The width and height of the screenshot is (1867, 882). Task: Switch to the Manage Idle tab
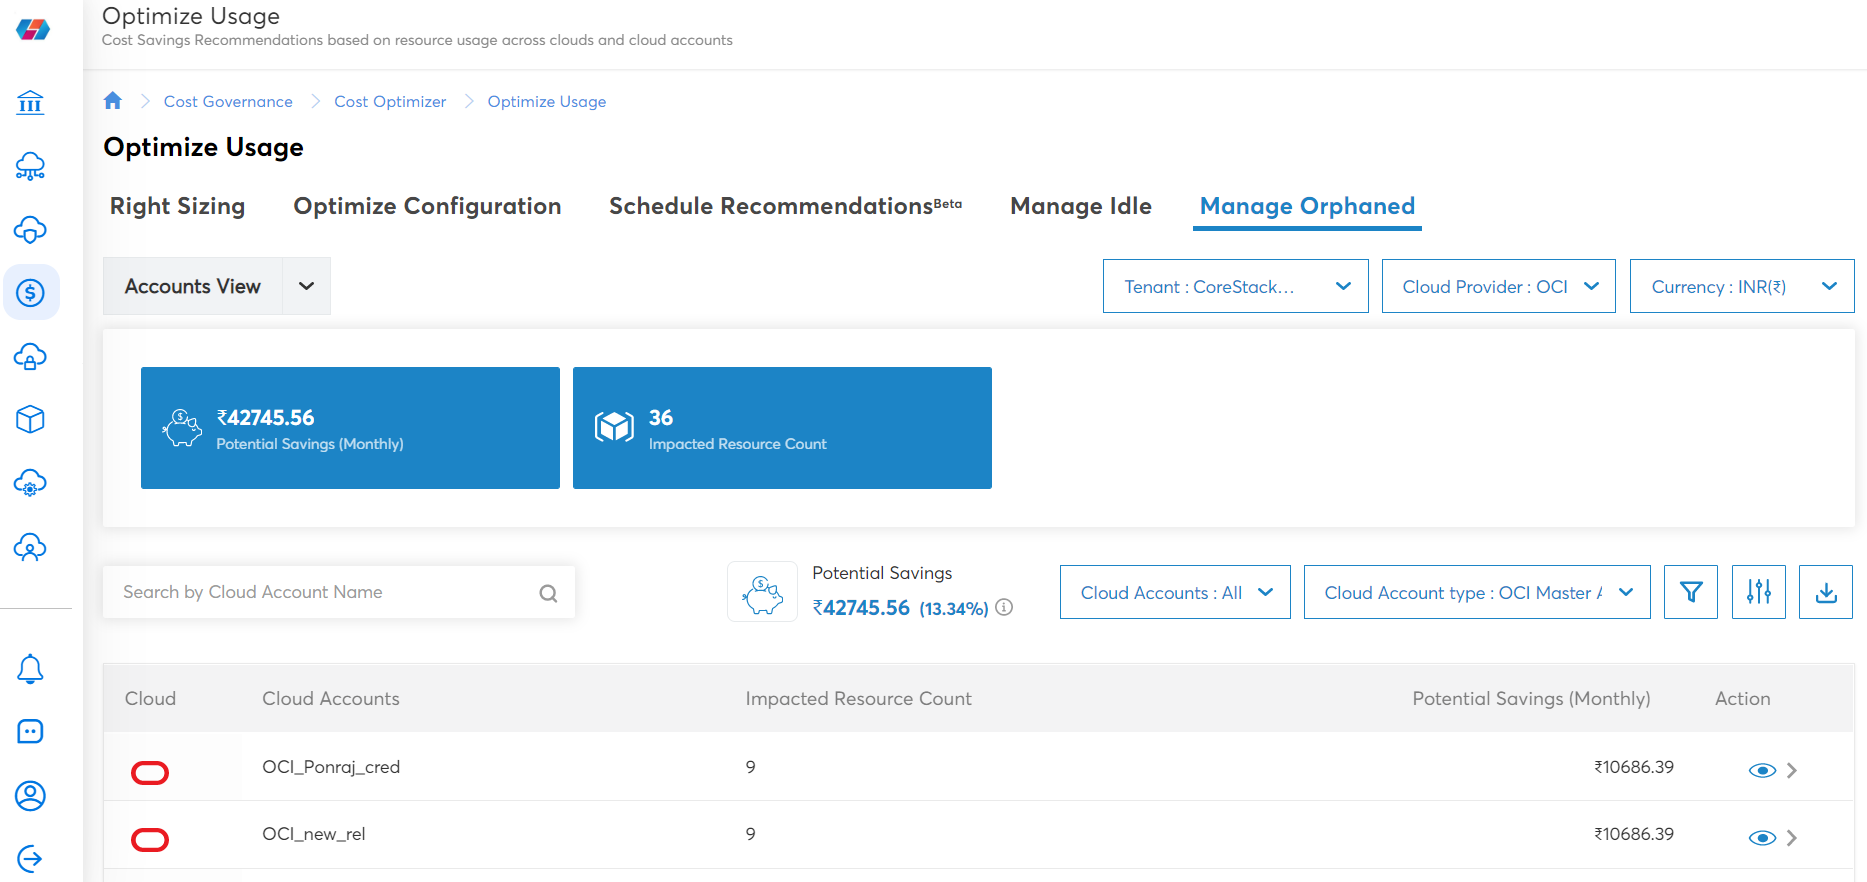click(x=1081, y=206)
